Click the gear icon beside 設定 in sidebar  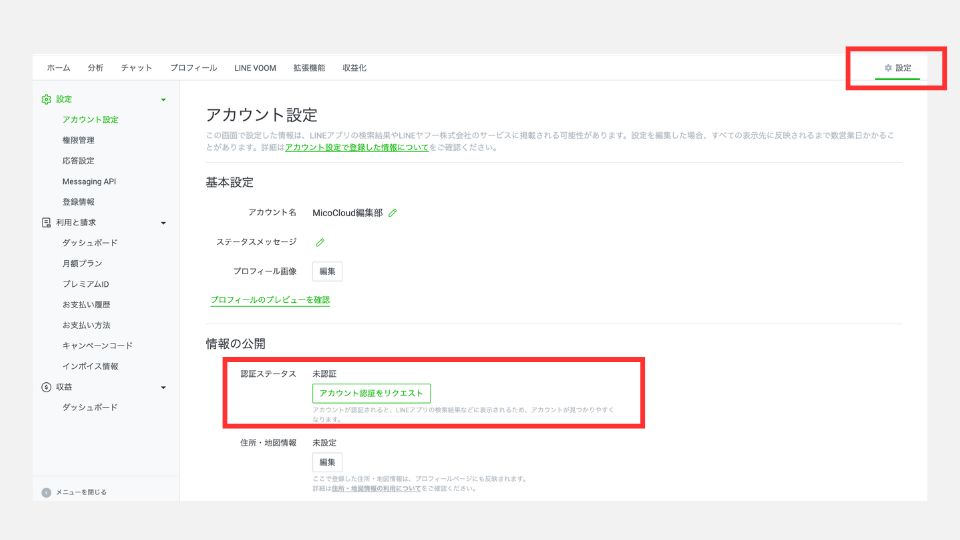46,99
